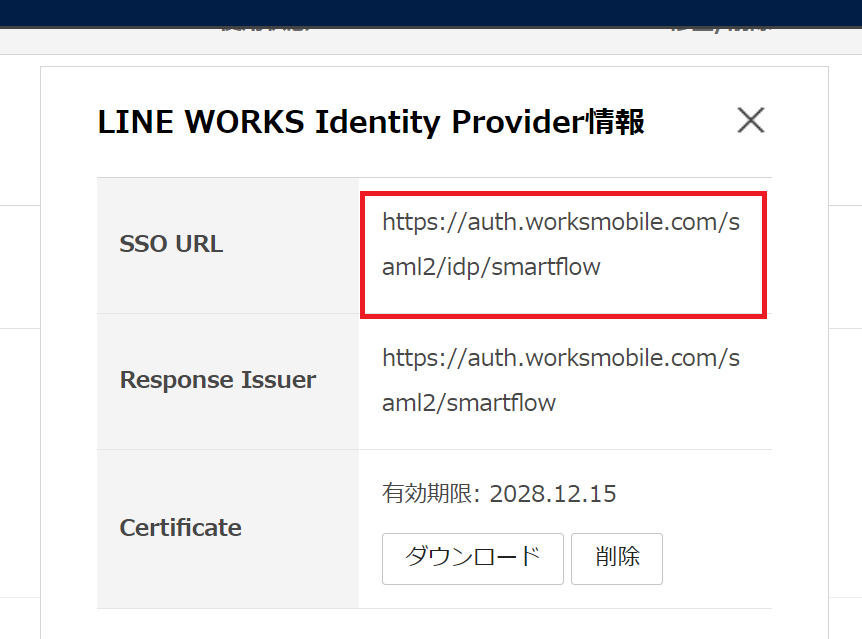Click the Certificate row label

pyautogui.click(x=180, y=528)
